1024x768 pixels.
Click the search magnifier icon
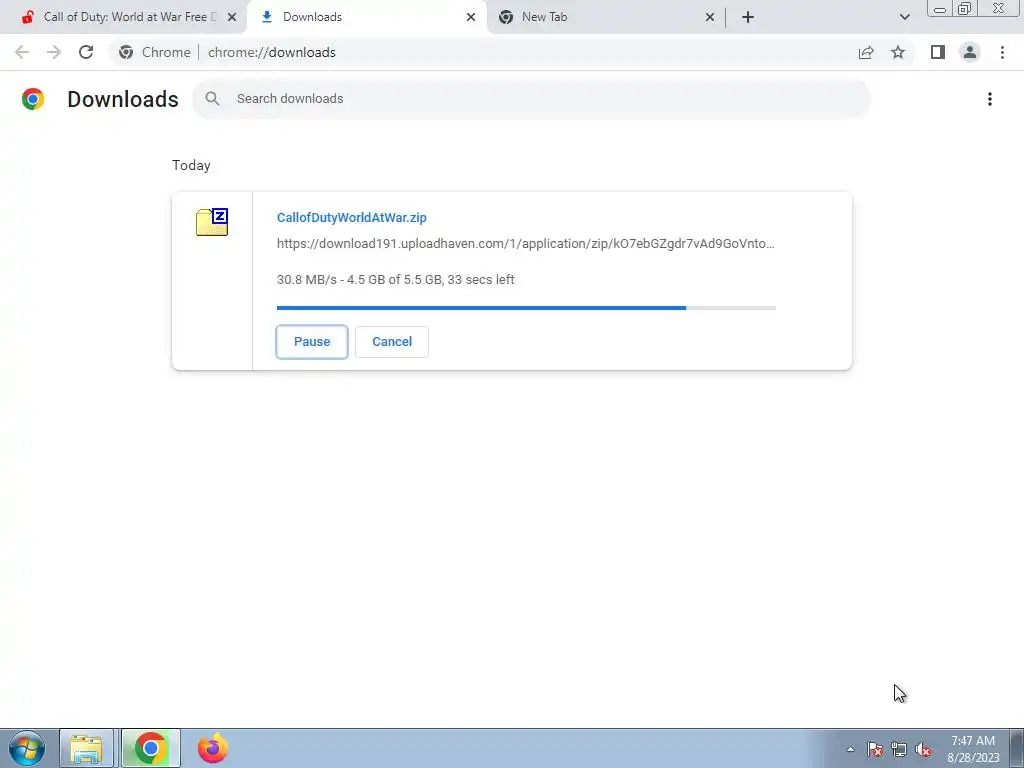point(212,99)
